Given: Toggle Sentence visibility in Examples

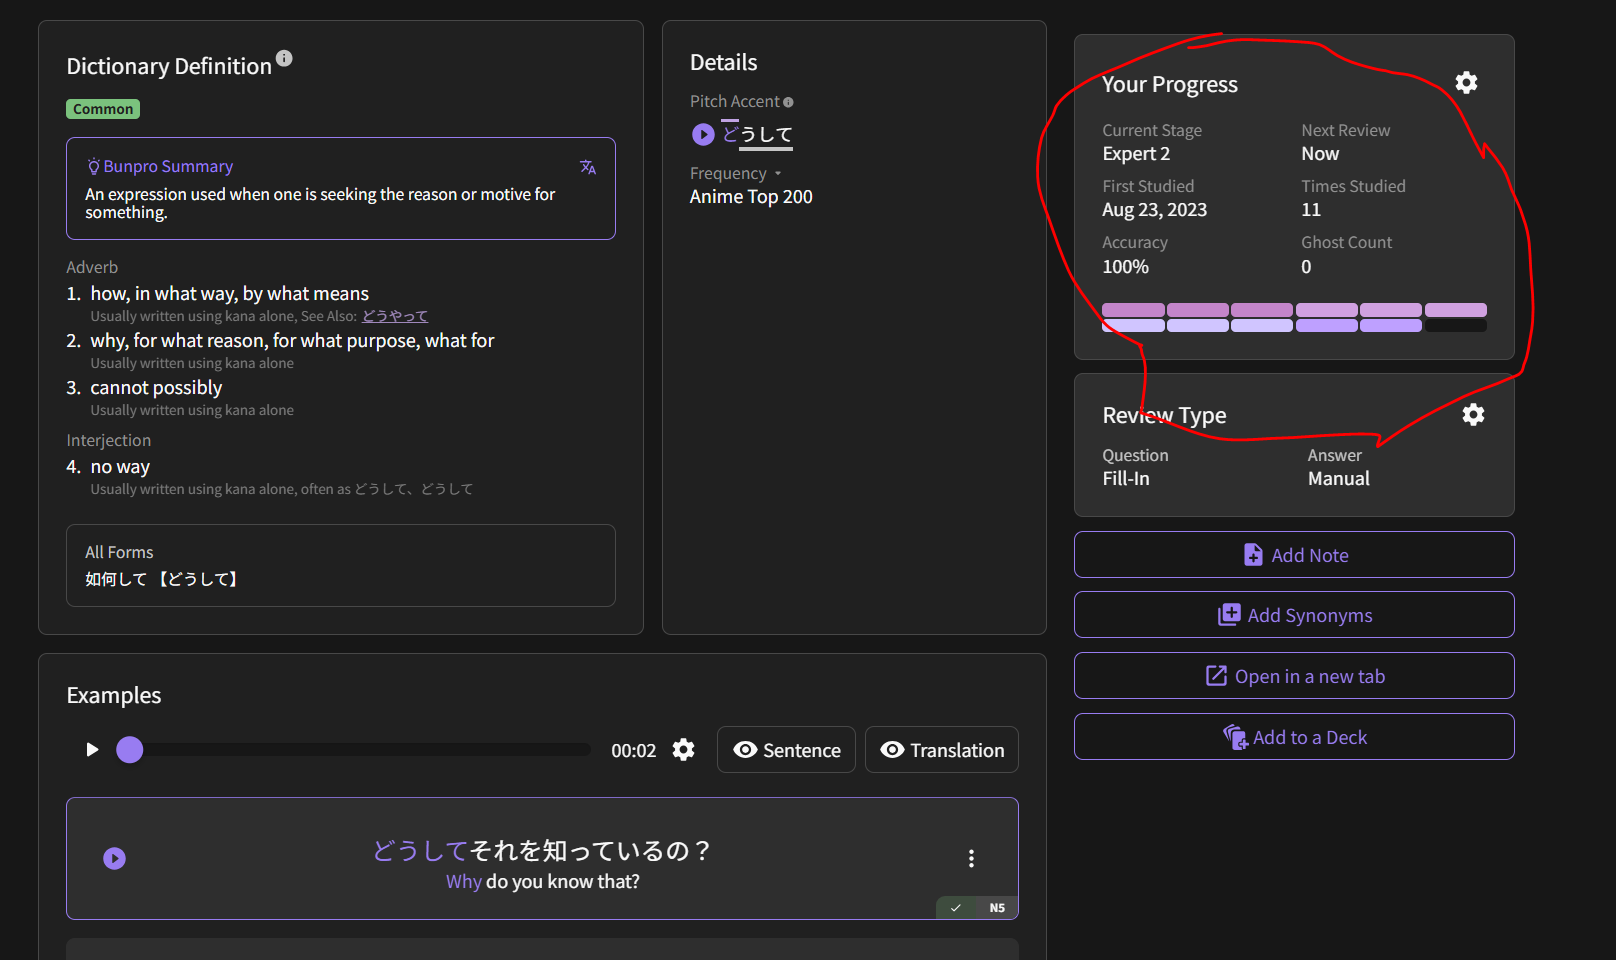Looking at the screenshot, I should 786,750.
